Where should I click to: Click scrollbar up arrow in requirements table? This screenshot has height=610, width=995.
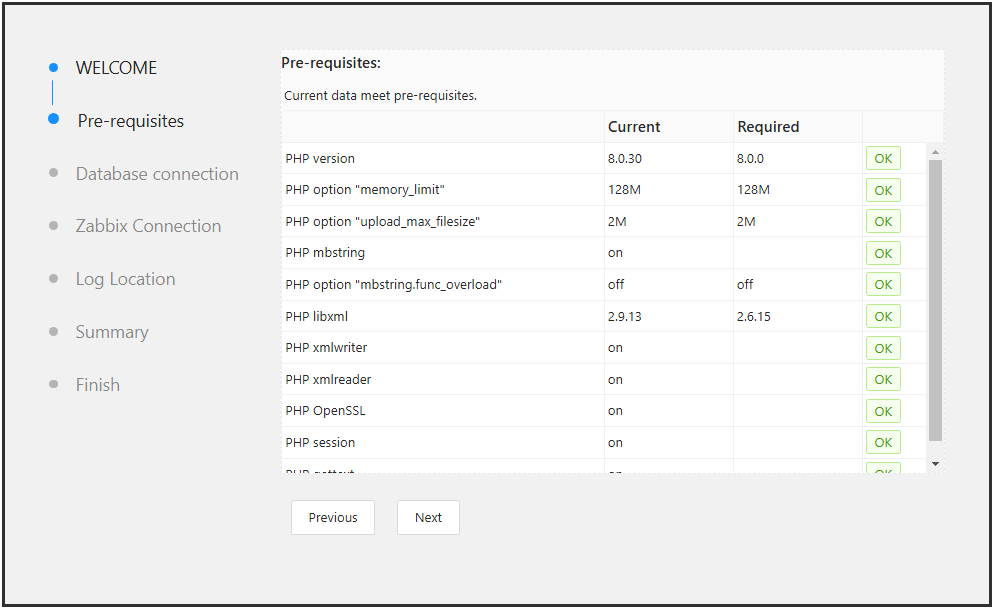point(935,152)
